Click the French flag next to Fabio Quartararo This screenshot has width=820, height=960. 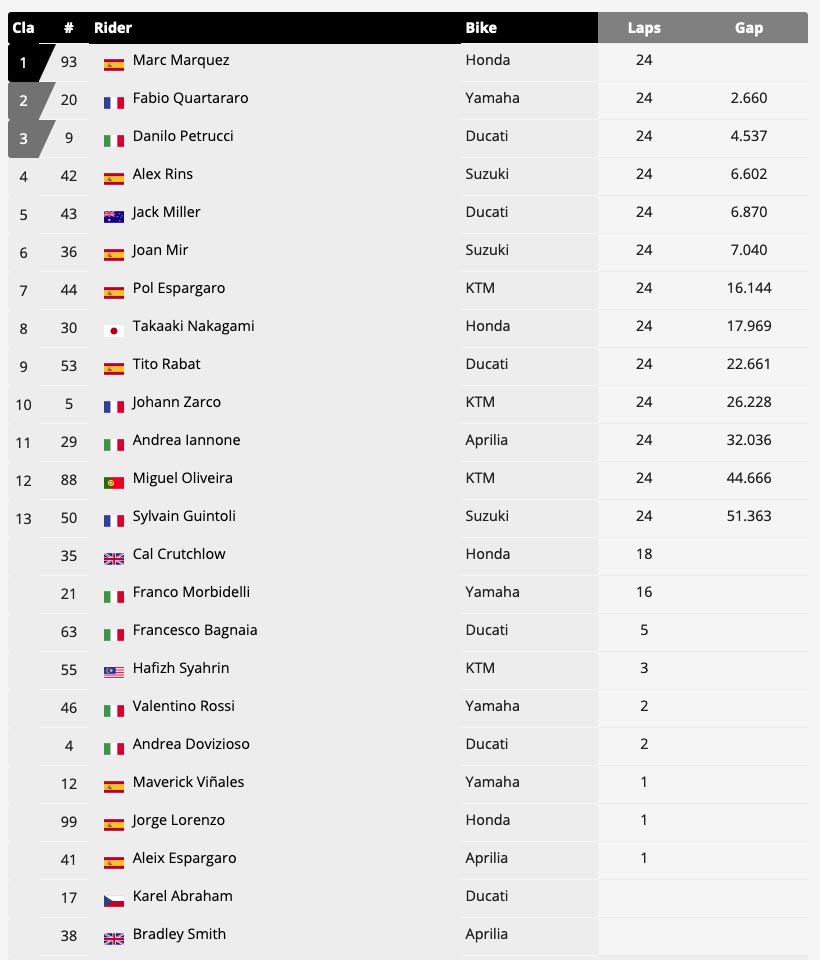114,102
